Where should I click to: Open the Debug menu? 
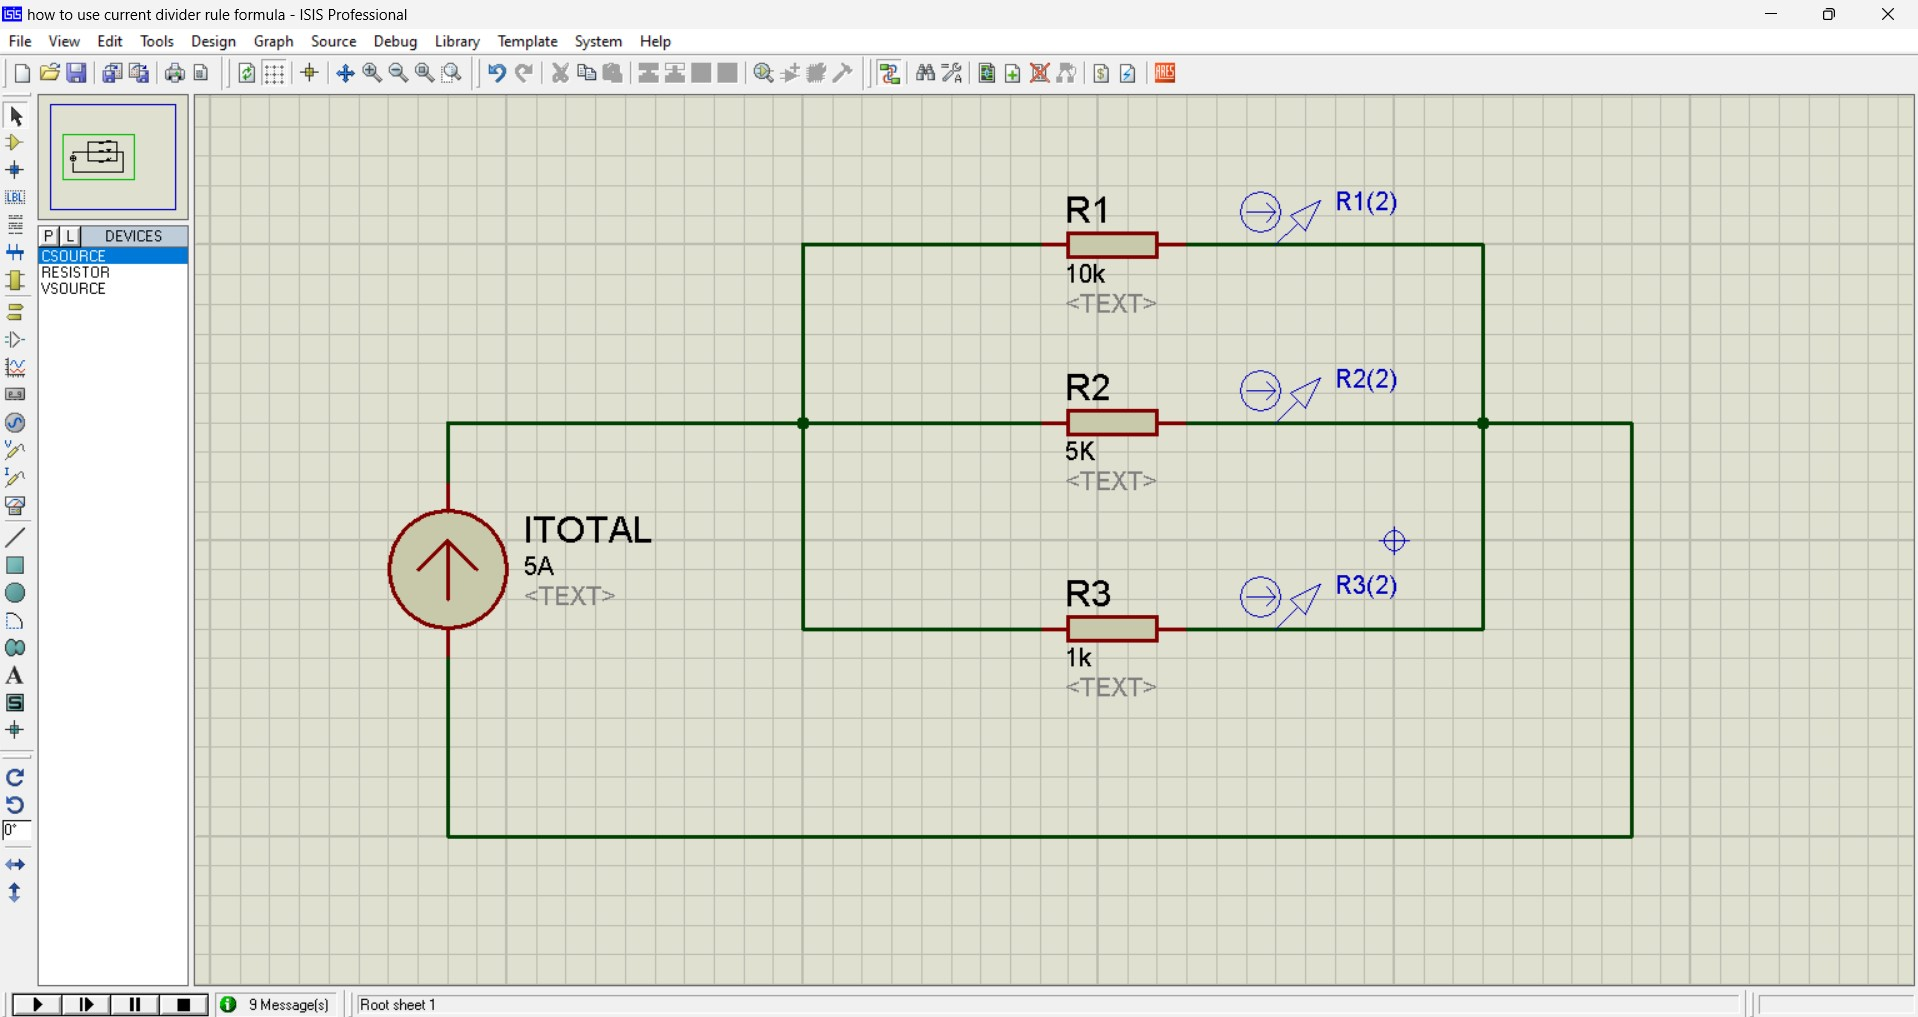click(x=395, y=41)
